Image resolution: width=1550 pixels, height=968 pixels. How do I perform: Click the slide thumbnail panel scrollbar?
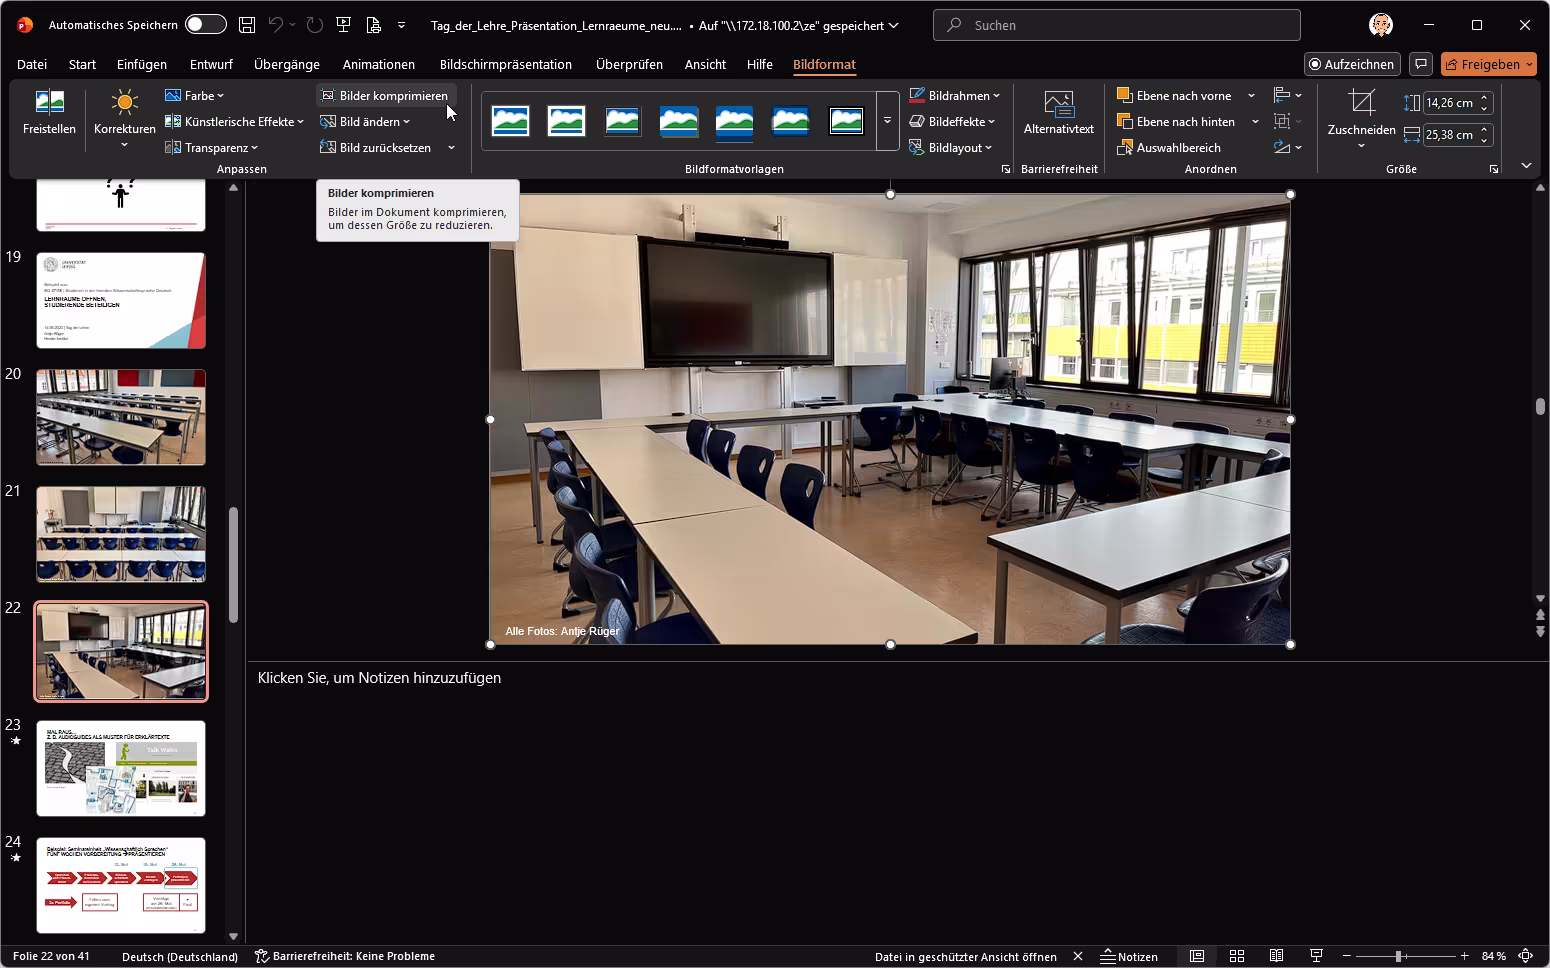click(x=233, y=565)
